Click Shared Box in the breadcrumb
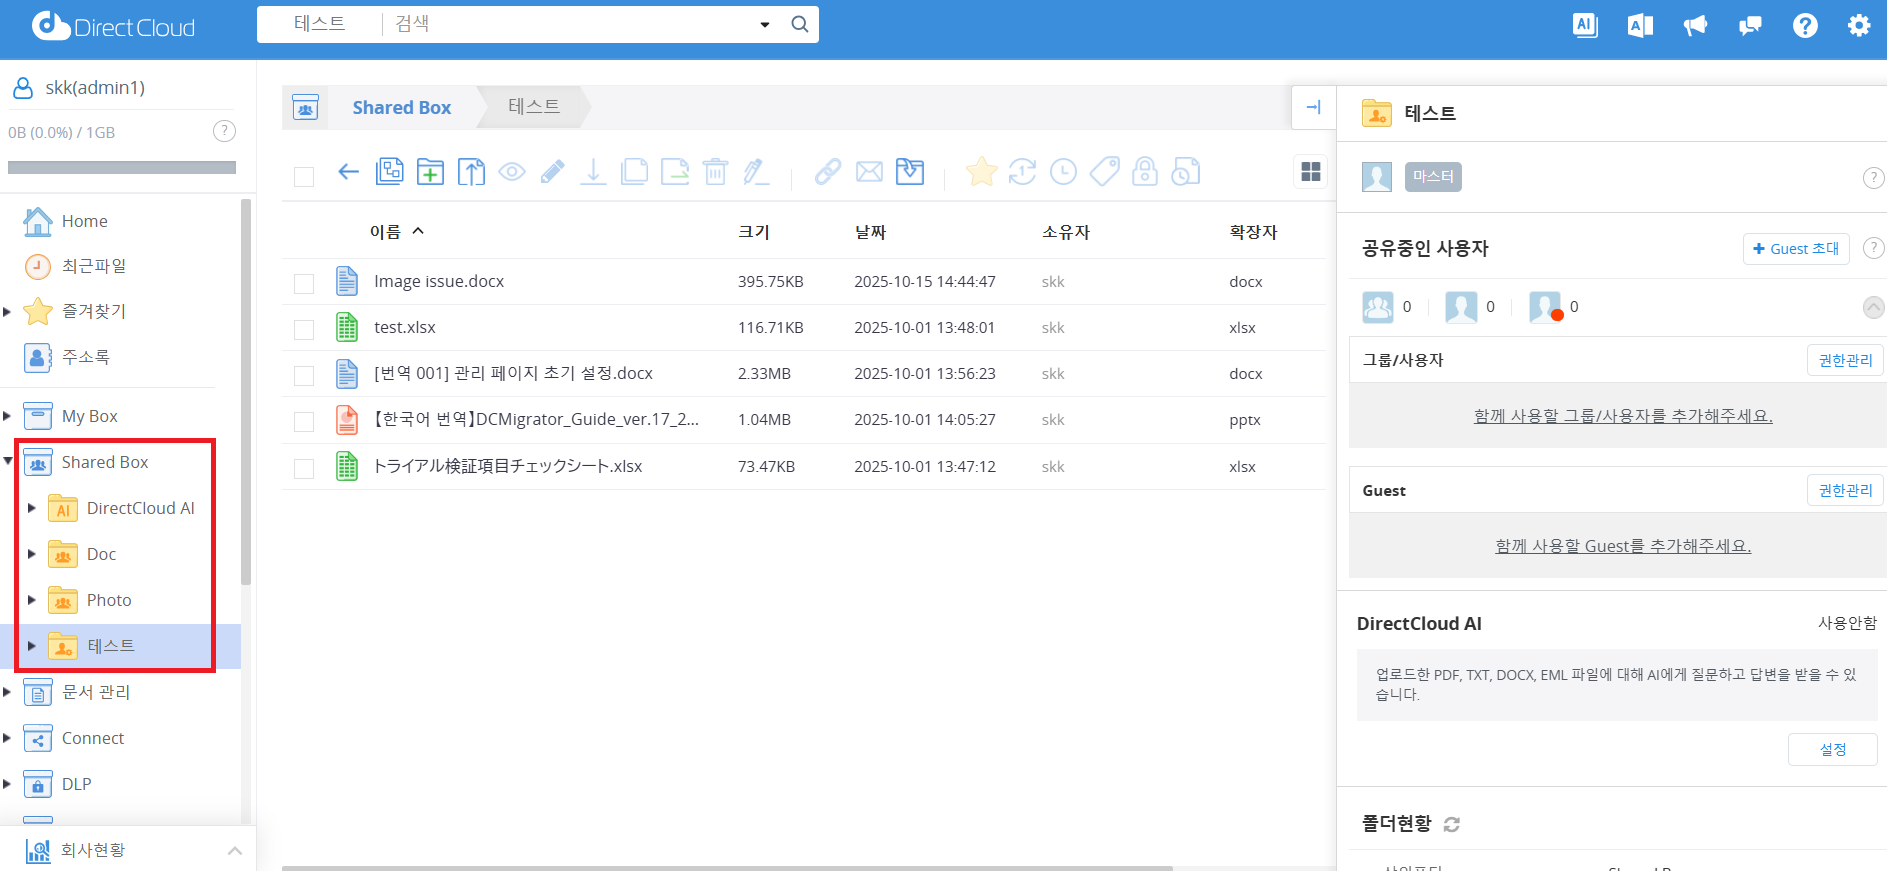The height and width of the screenshot is (871, 1887). click(401, 107)
